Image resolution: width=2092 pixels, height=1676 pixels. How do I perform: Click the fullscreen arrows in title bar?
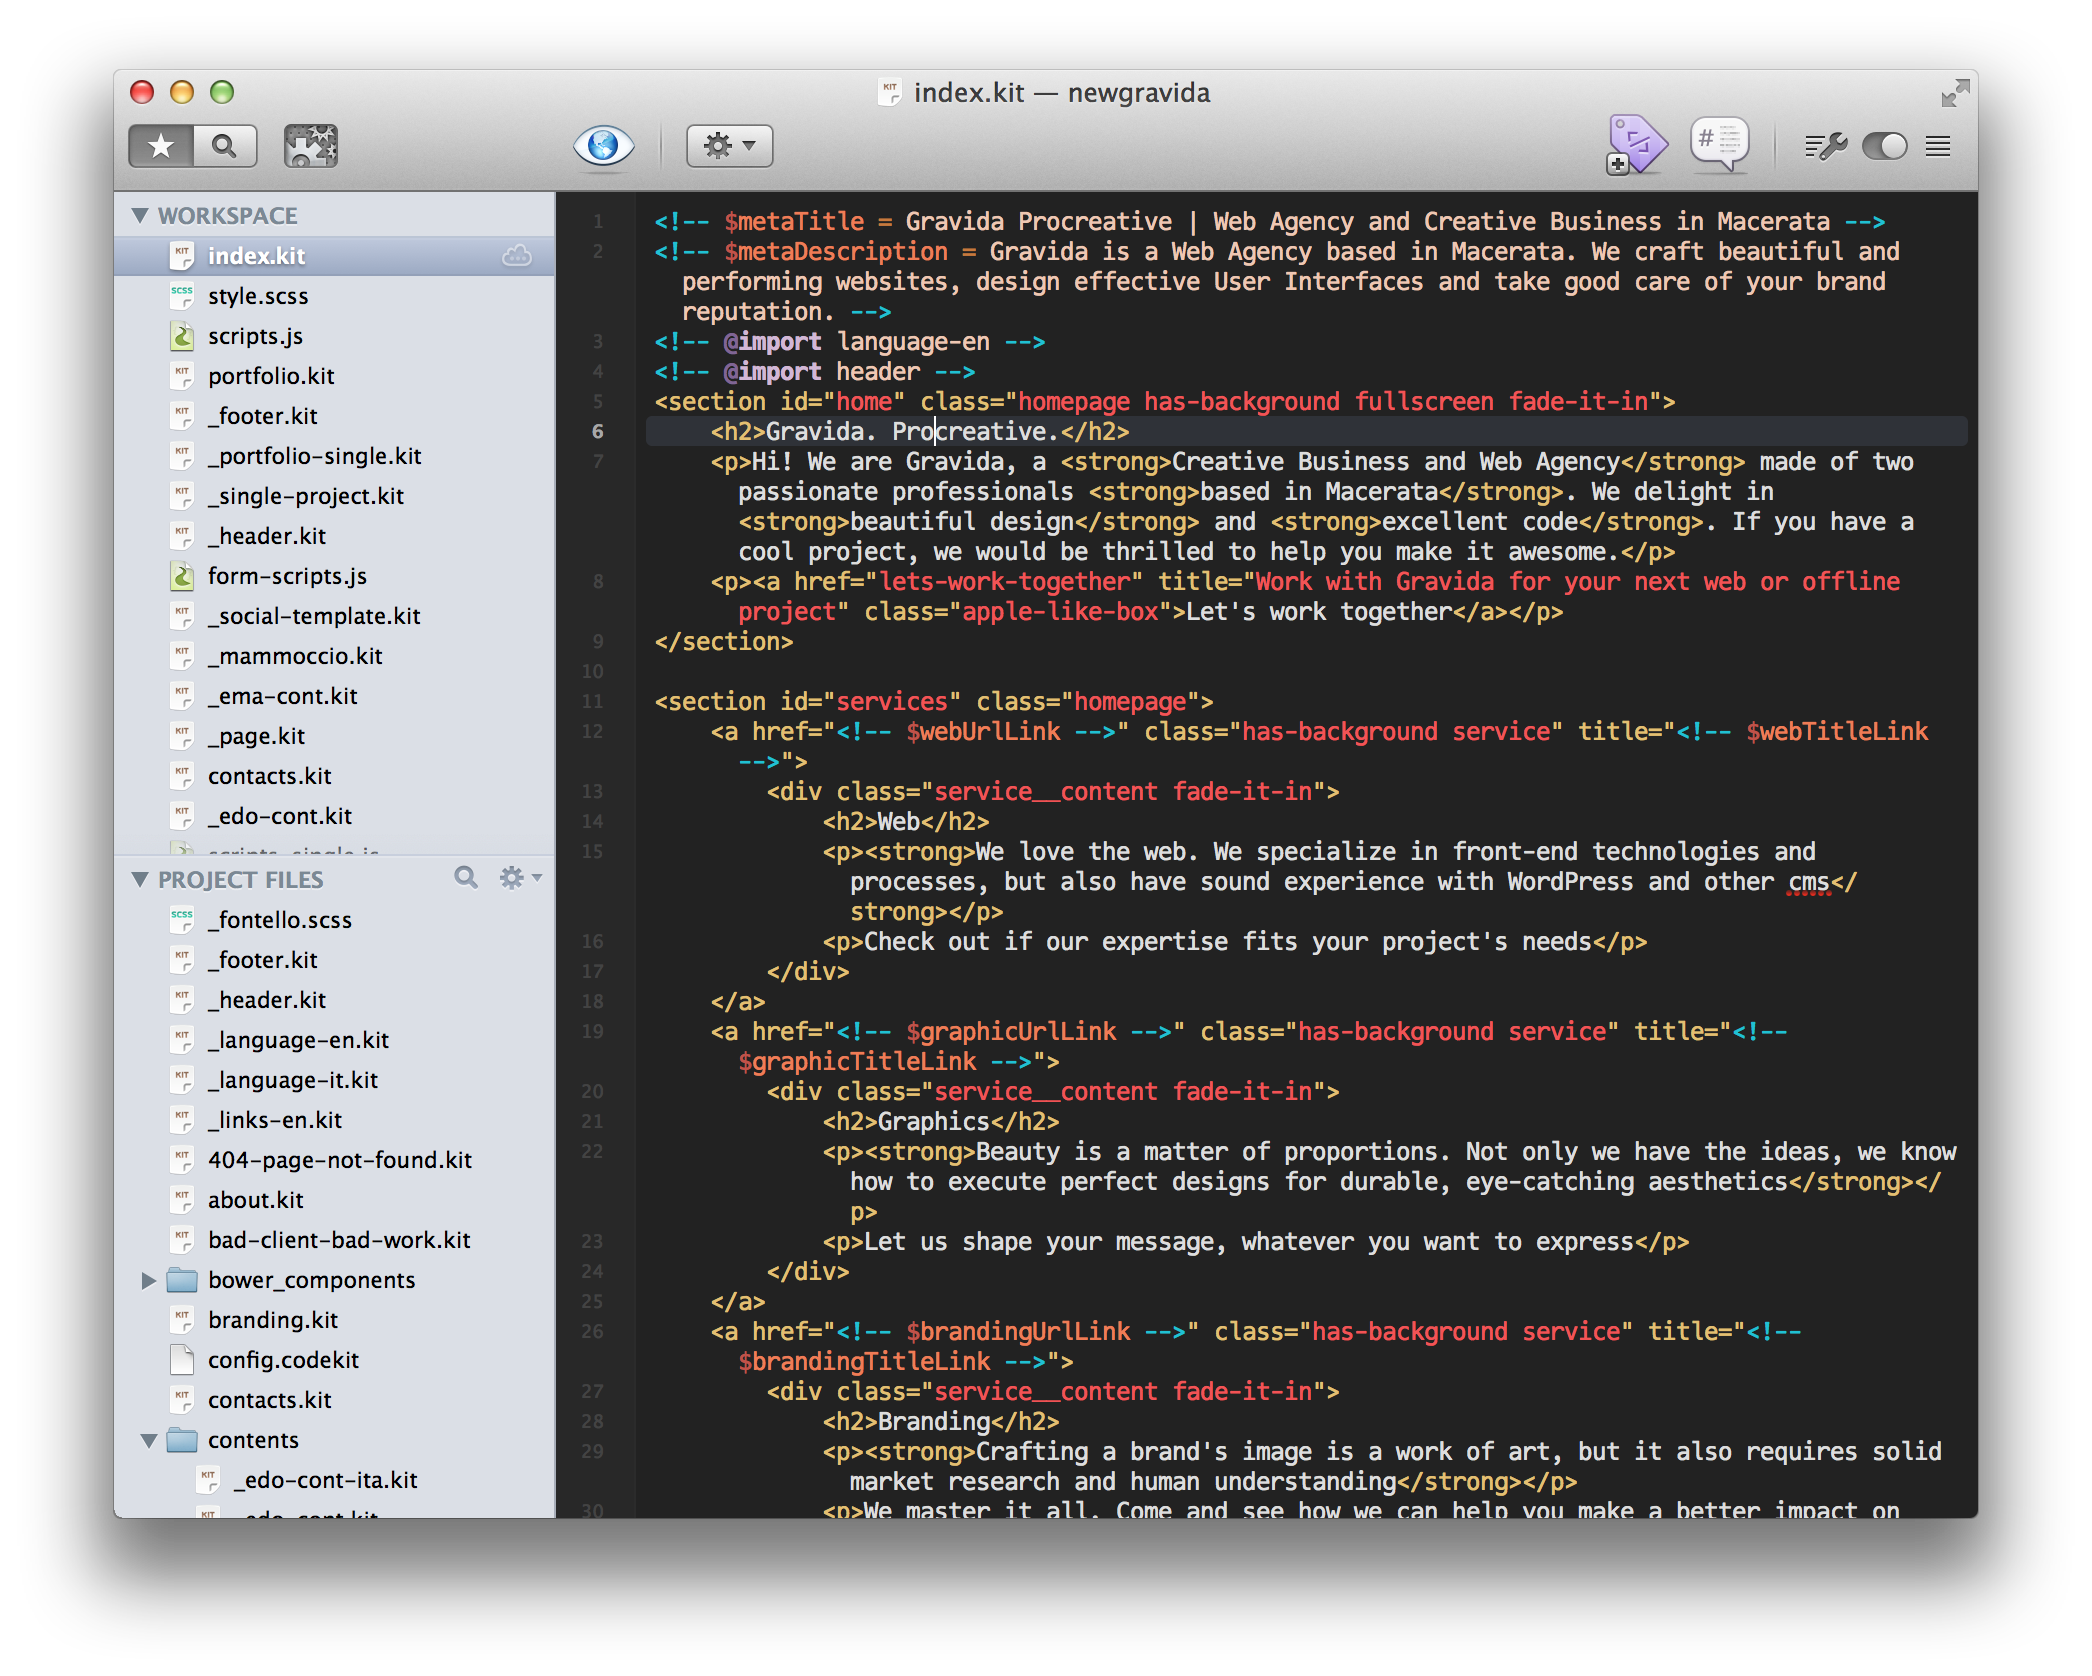tap(1954, 94)
